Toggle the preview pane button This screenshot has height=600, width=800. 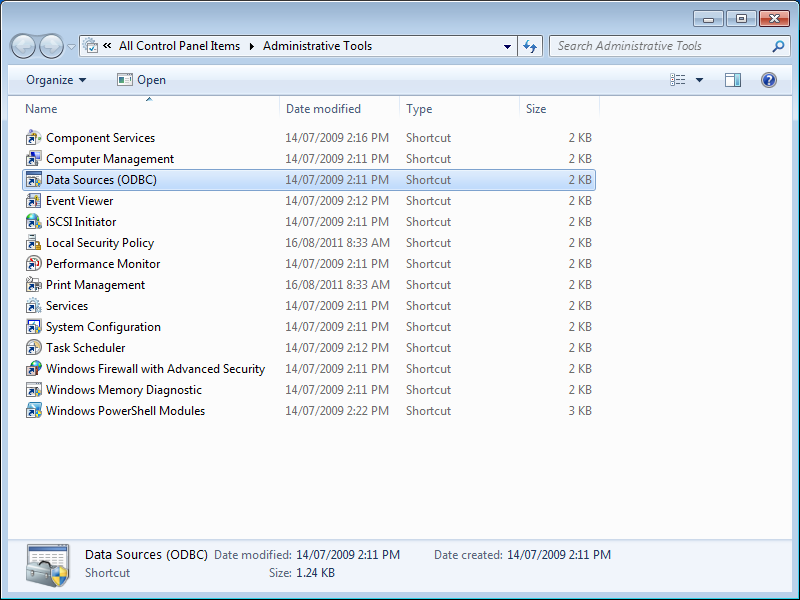(733, 80)
